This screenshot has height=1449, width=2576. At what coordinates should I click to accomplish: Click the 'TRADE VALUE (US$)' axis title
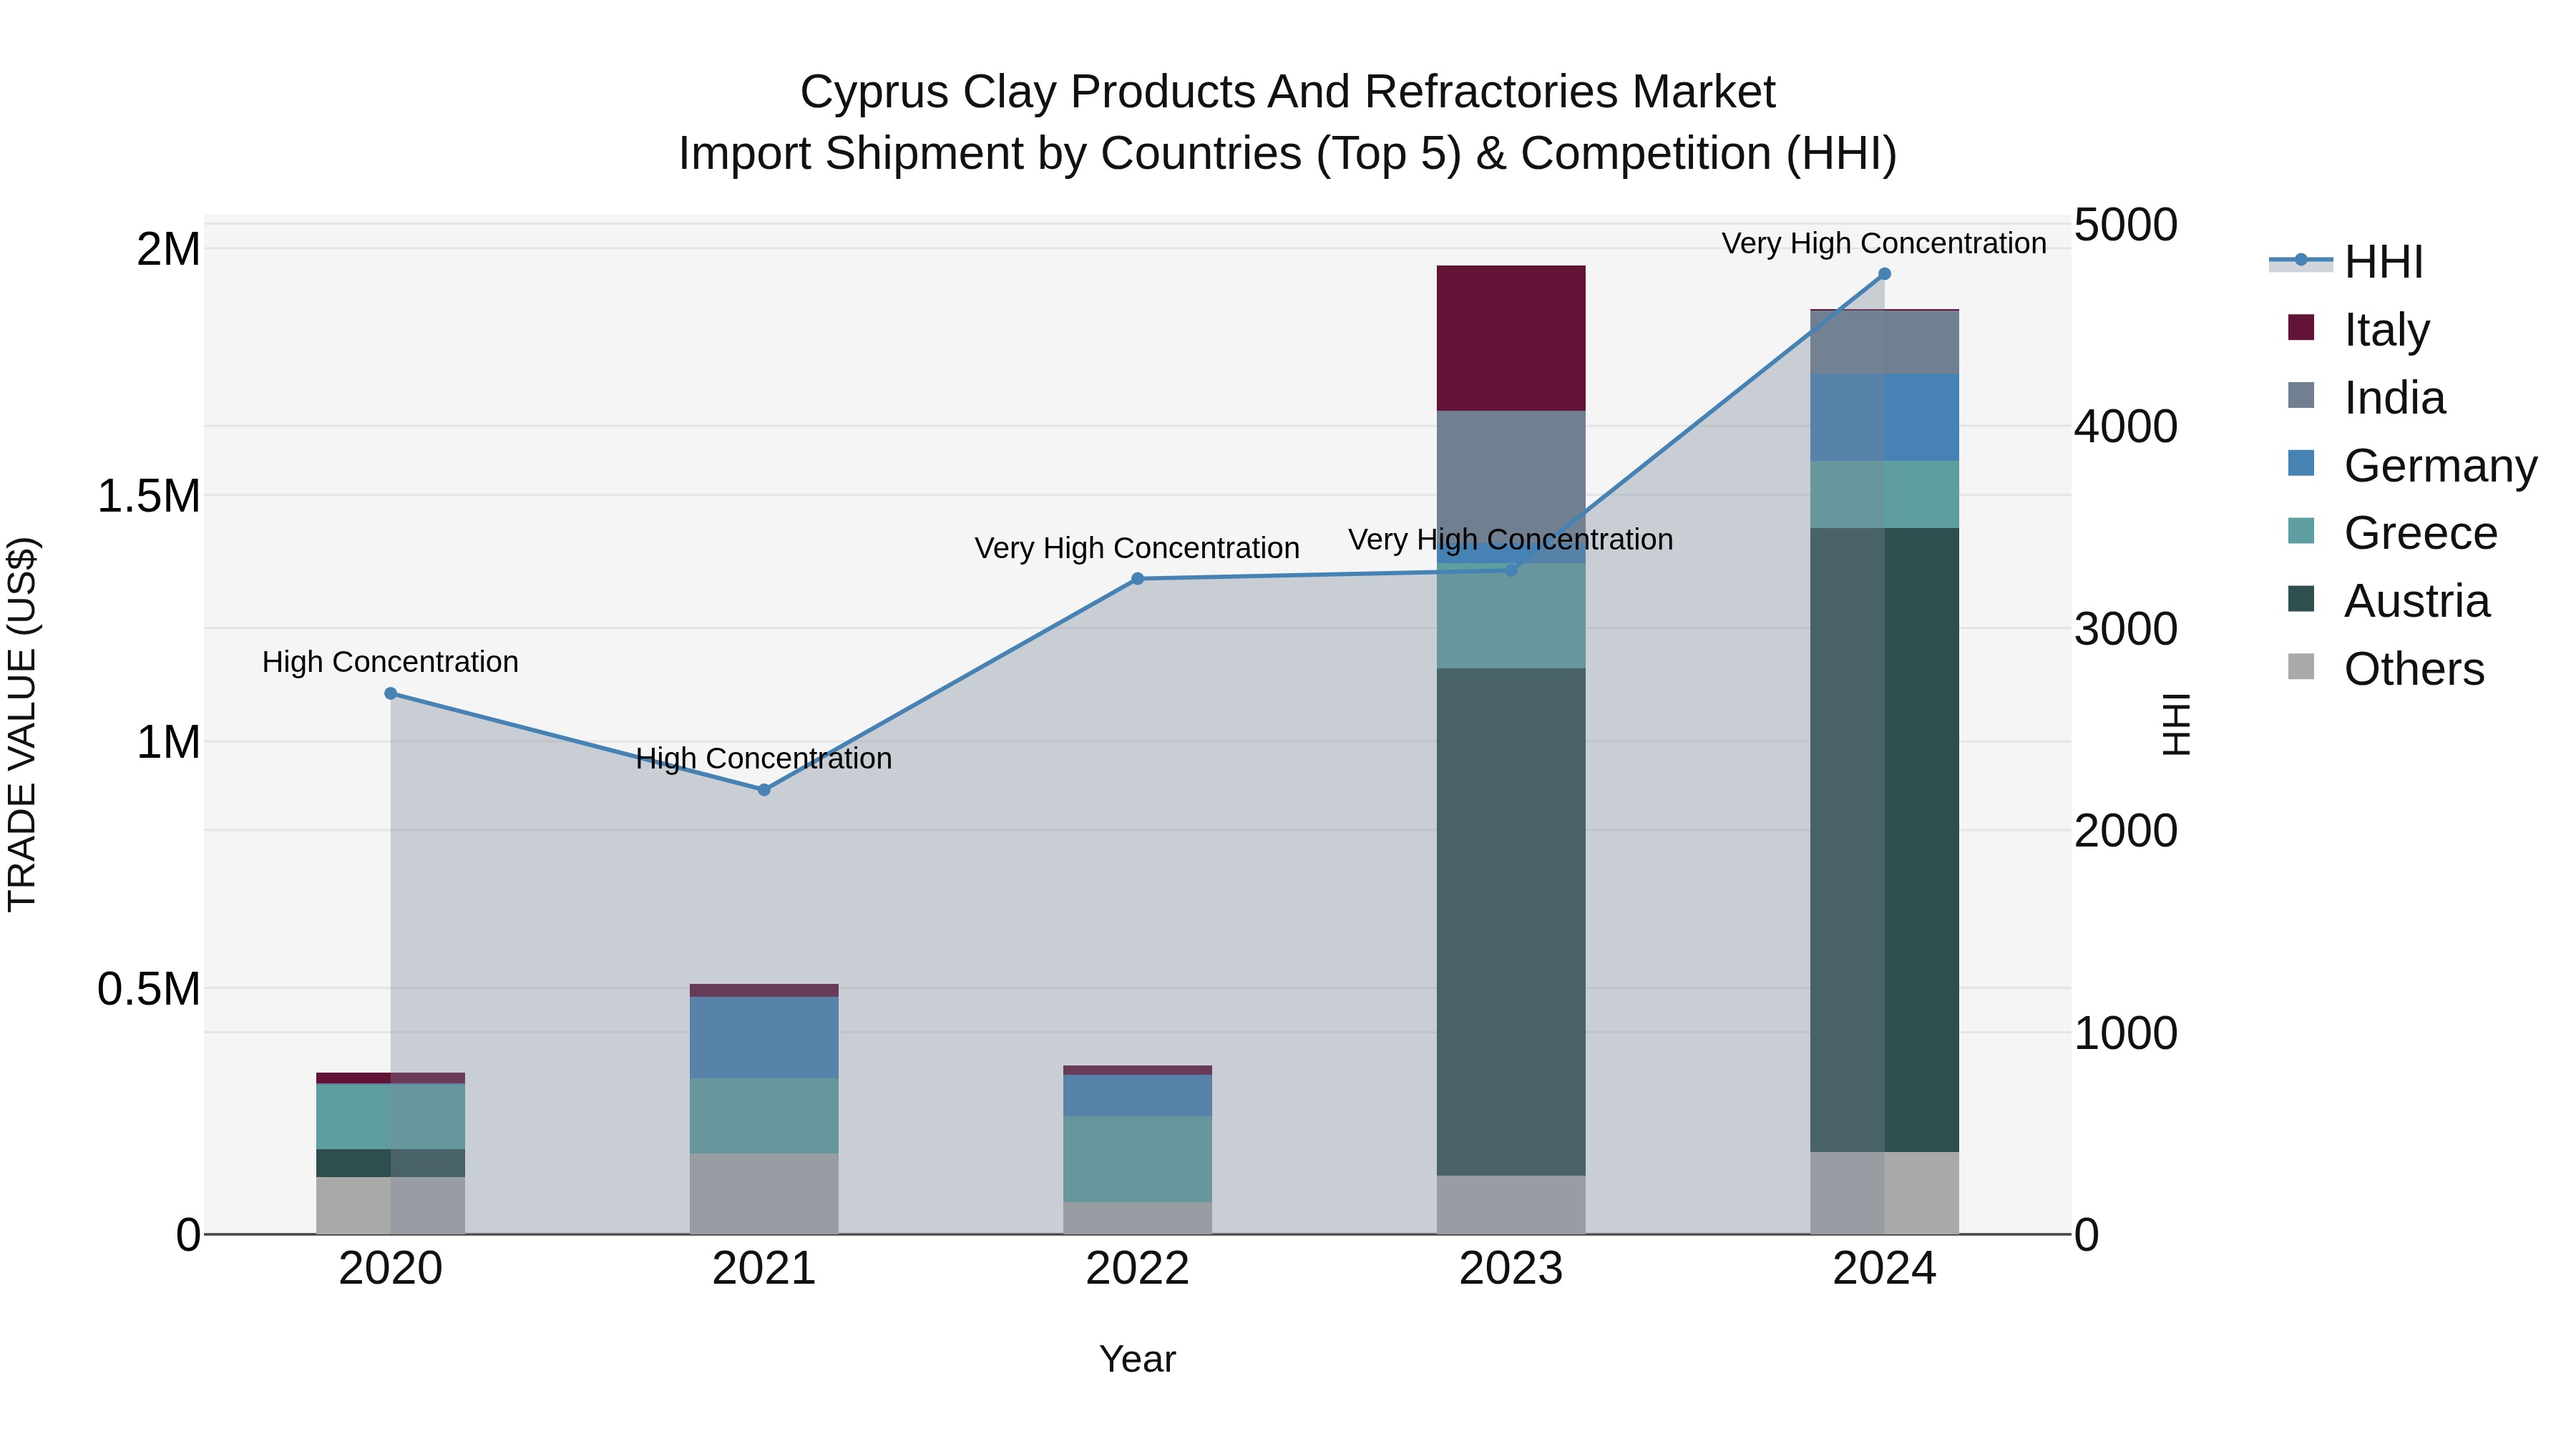pos(22,724)
